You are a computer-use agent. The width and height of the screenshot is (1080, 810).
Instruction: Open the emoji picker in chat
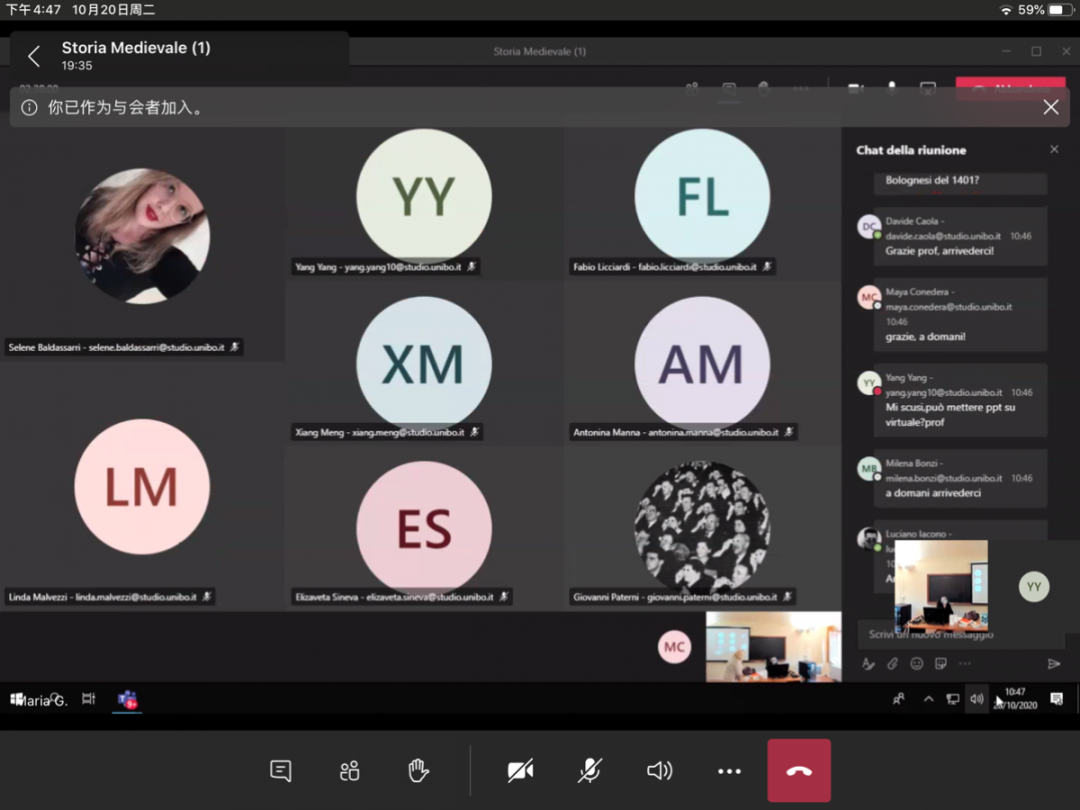click(916, 663)
